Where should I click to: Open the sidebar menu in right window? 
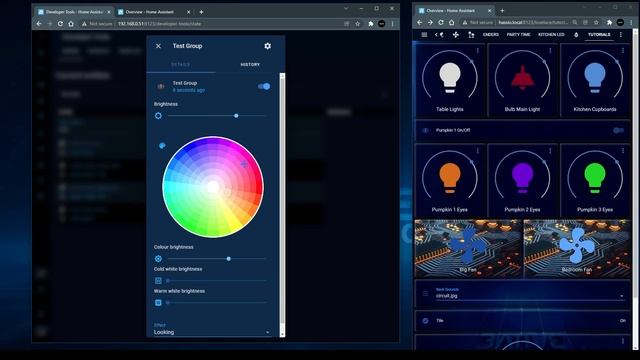click(424, 35)
